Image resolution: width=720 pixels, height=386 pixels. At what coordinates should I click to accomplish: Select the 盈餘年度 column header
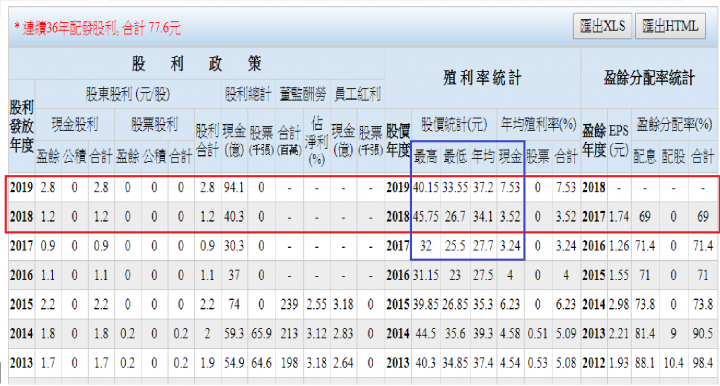coord(594,140)
